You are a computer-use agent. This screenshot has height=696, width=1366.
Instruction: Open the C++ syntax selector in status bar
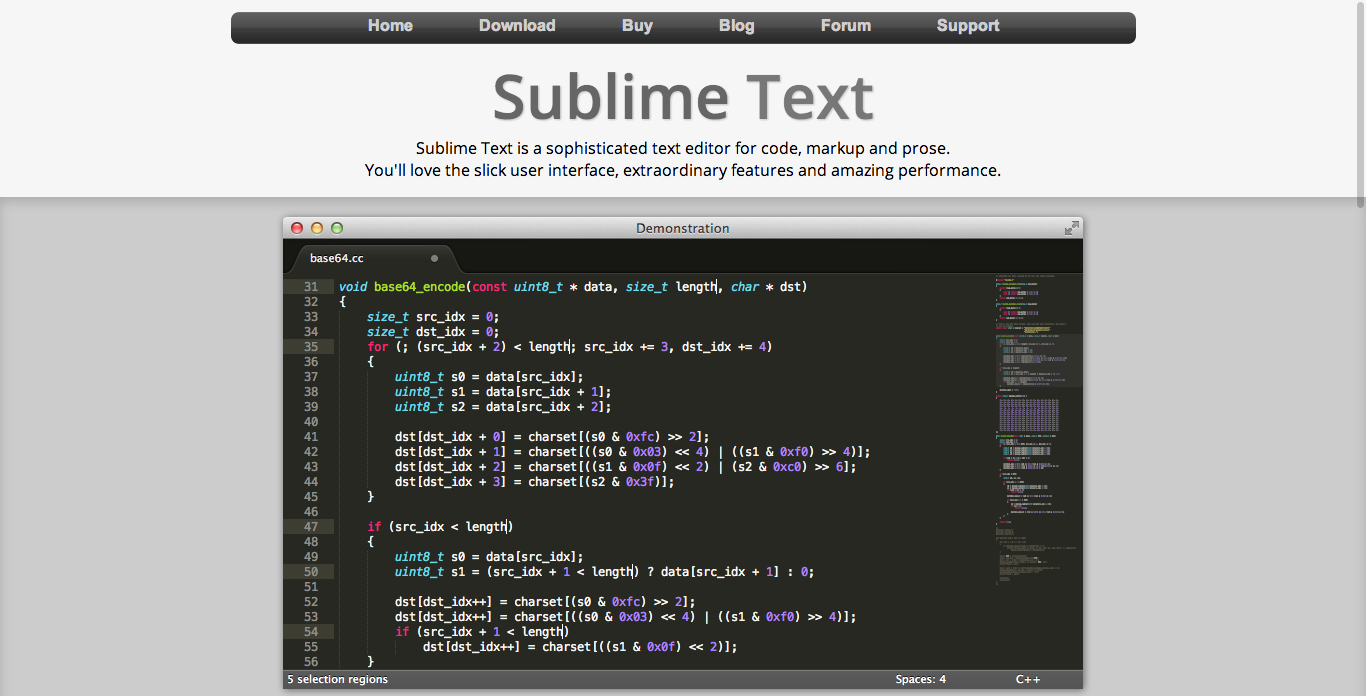[x=1028, y=680]
